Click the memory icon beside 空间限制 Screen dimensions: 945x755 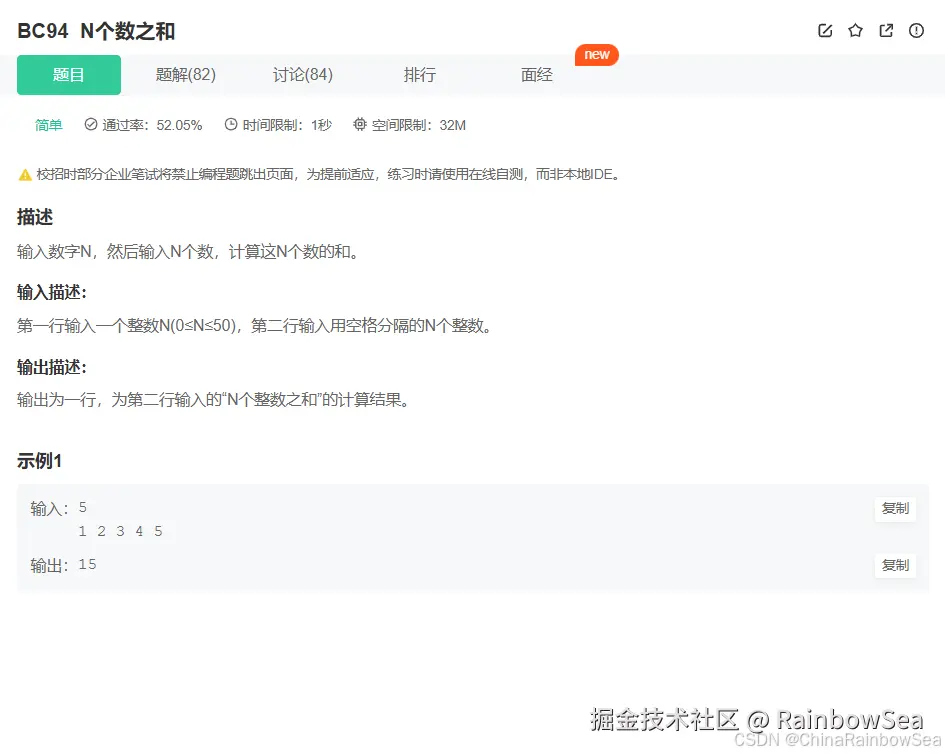tap(358, 124)
